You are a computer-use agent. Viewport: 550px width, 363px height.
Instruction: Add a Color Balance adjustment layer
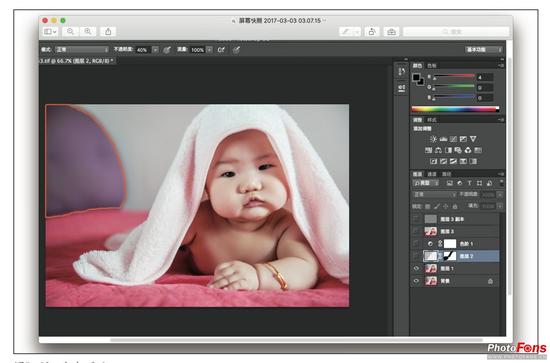click(438, 150)
